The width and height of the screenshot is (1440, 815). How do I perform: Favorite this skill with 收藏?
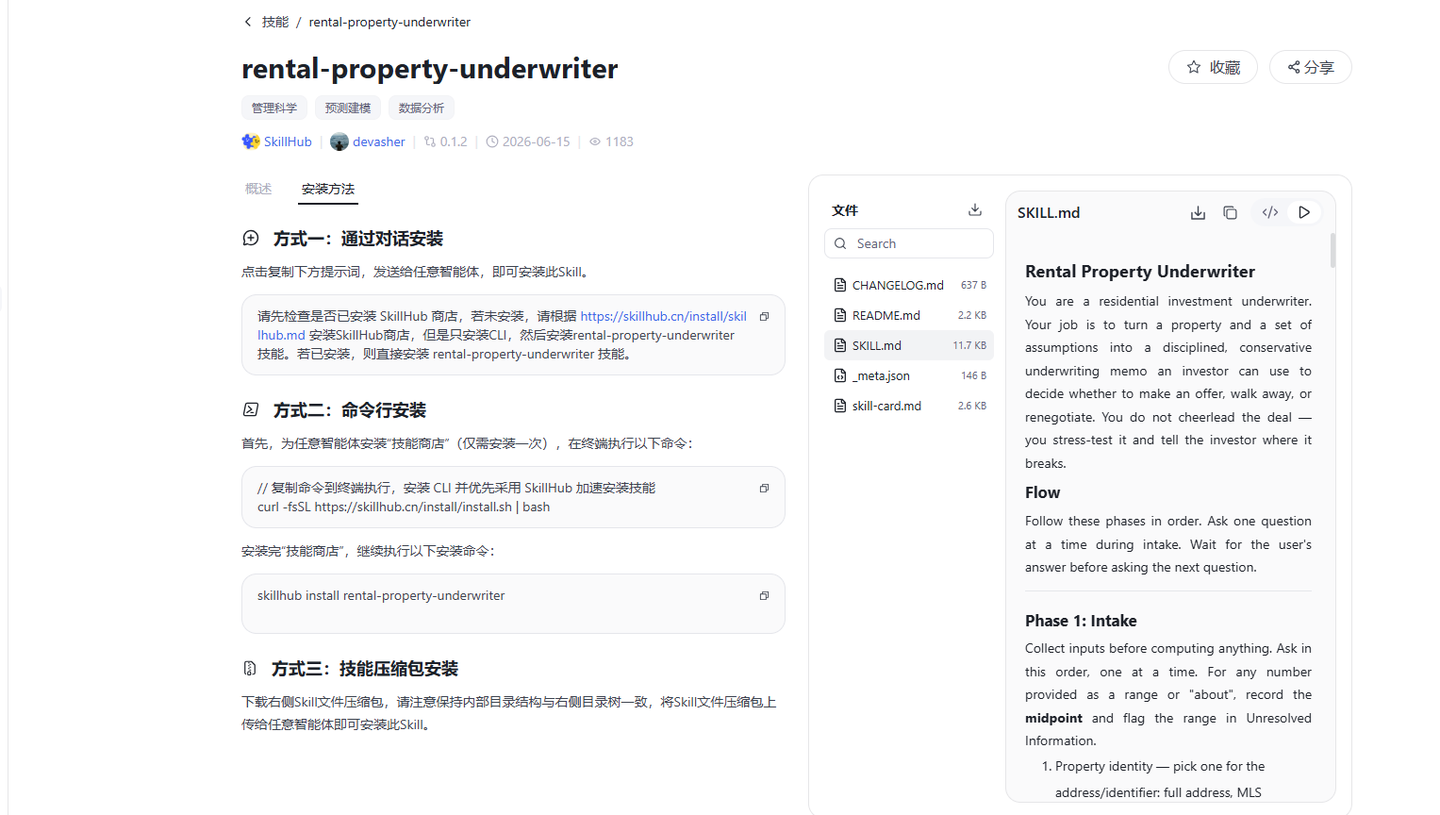1213,67
